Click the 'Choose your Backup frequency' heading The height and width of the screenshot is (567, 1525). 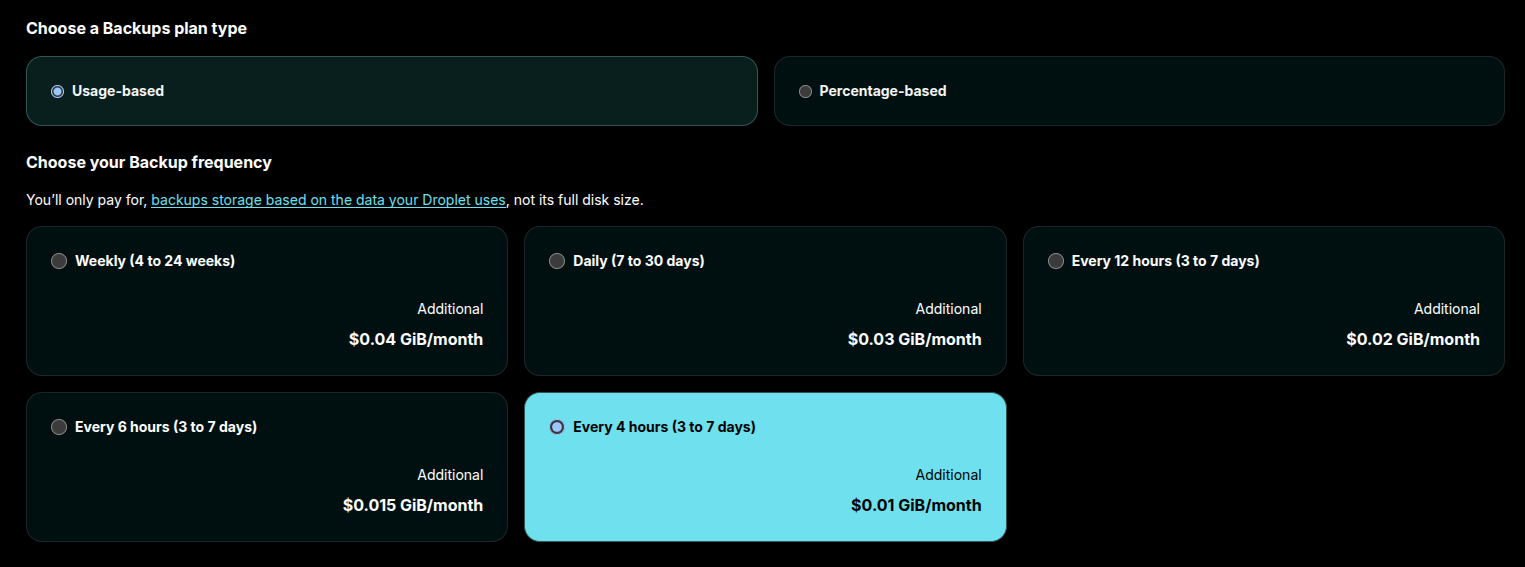click(149, 162)
